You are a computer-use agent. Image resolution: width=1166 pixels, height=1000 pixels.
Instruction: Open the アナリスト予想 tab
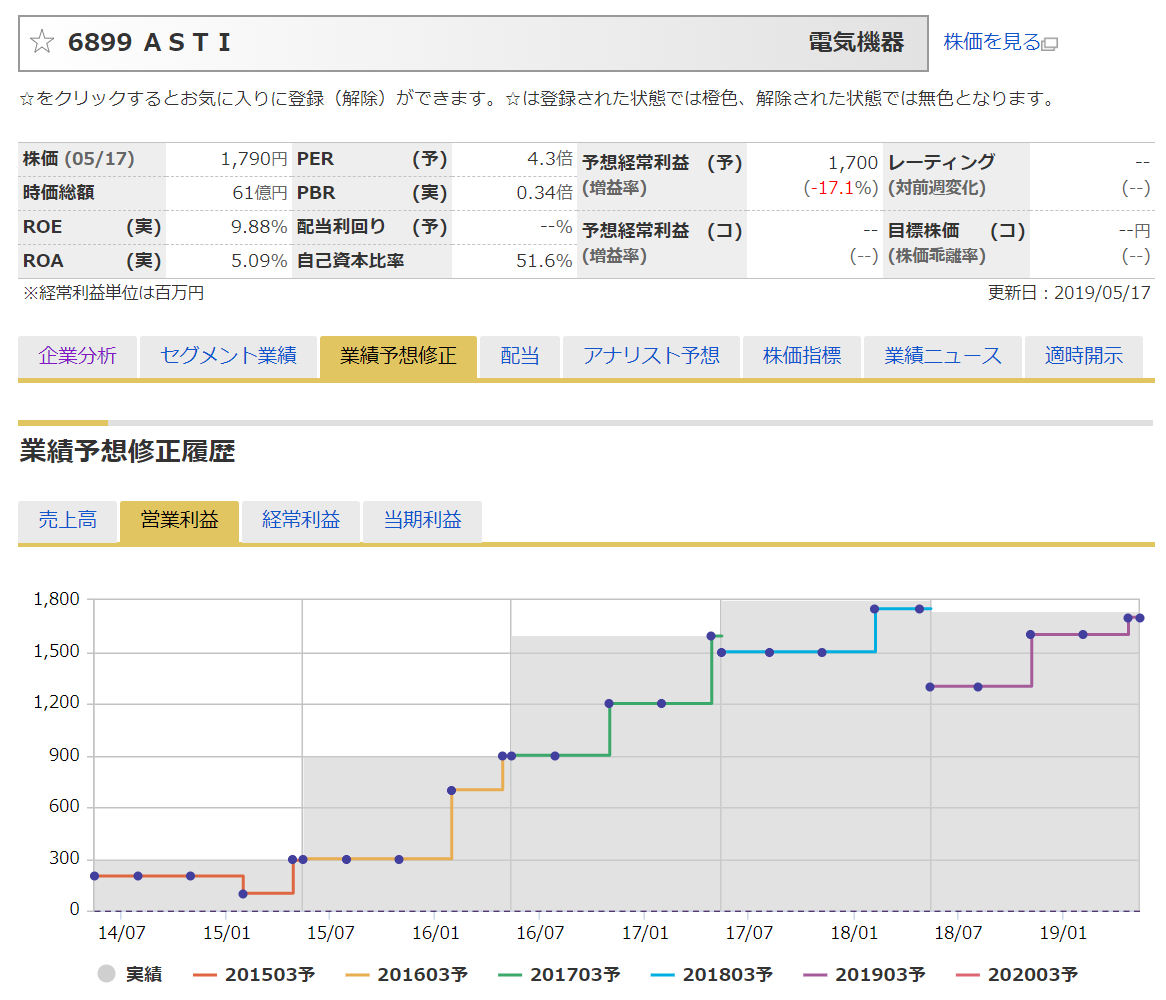point(651,356)
